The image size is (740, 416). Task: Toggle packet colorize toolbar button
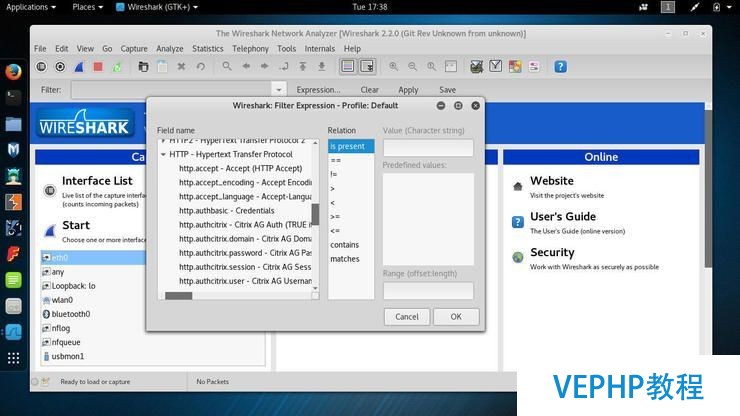(348, 67)
